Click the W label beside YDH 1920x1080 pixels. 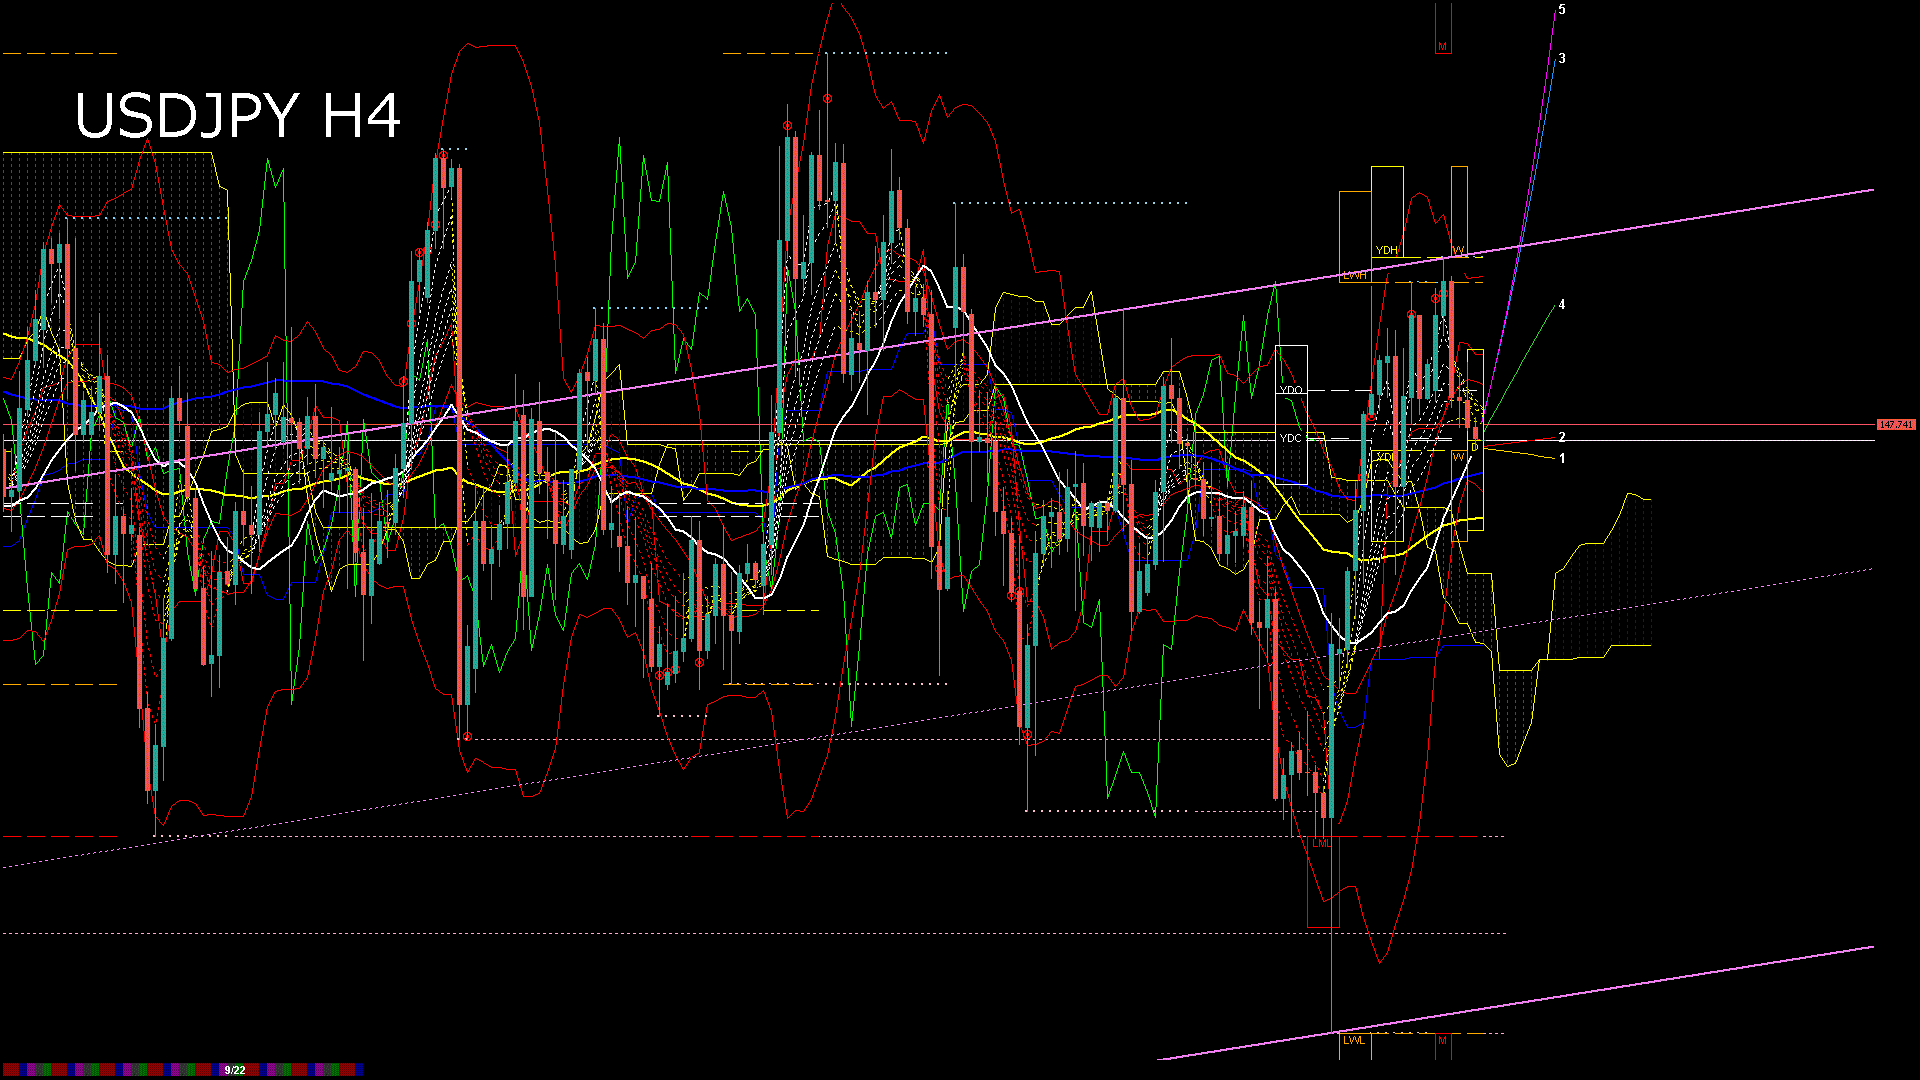pyautogui.click(x=1458, y=250)
